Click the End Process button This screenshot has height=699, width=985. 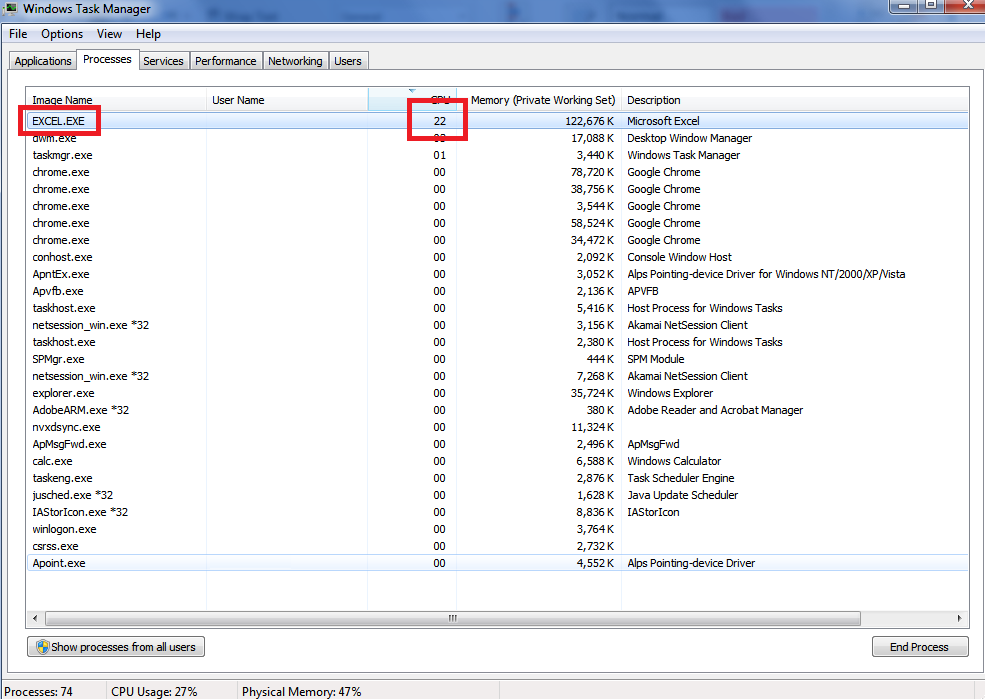920,647
